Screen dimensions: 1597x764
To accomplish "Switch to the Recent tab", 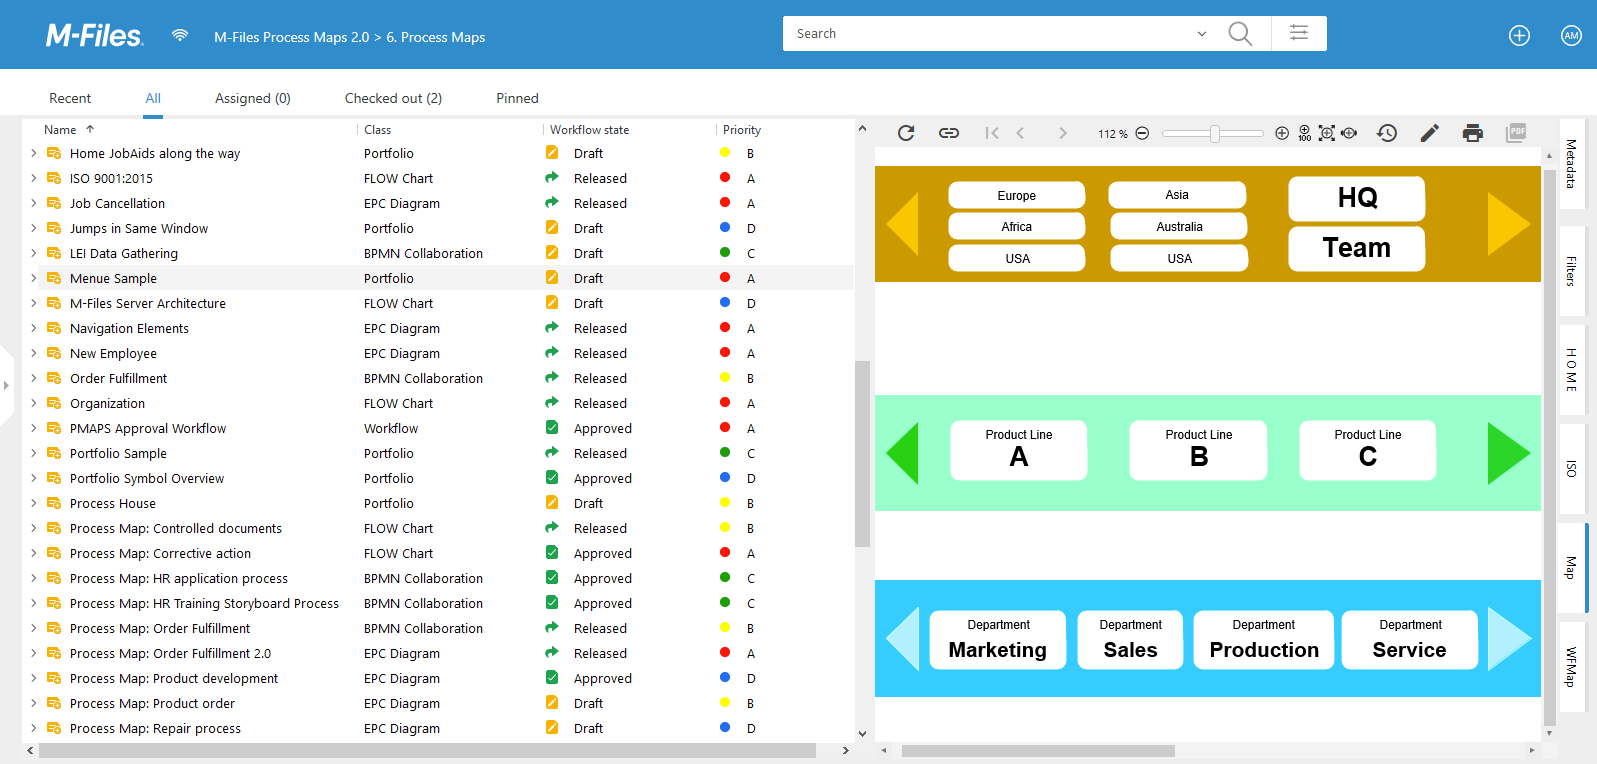I will 70,98.
